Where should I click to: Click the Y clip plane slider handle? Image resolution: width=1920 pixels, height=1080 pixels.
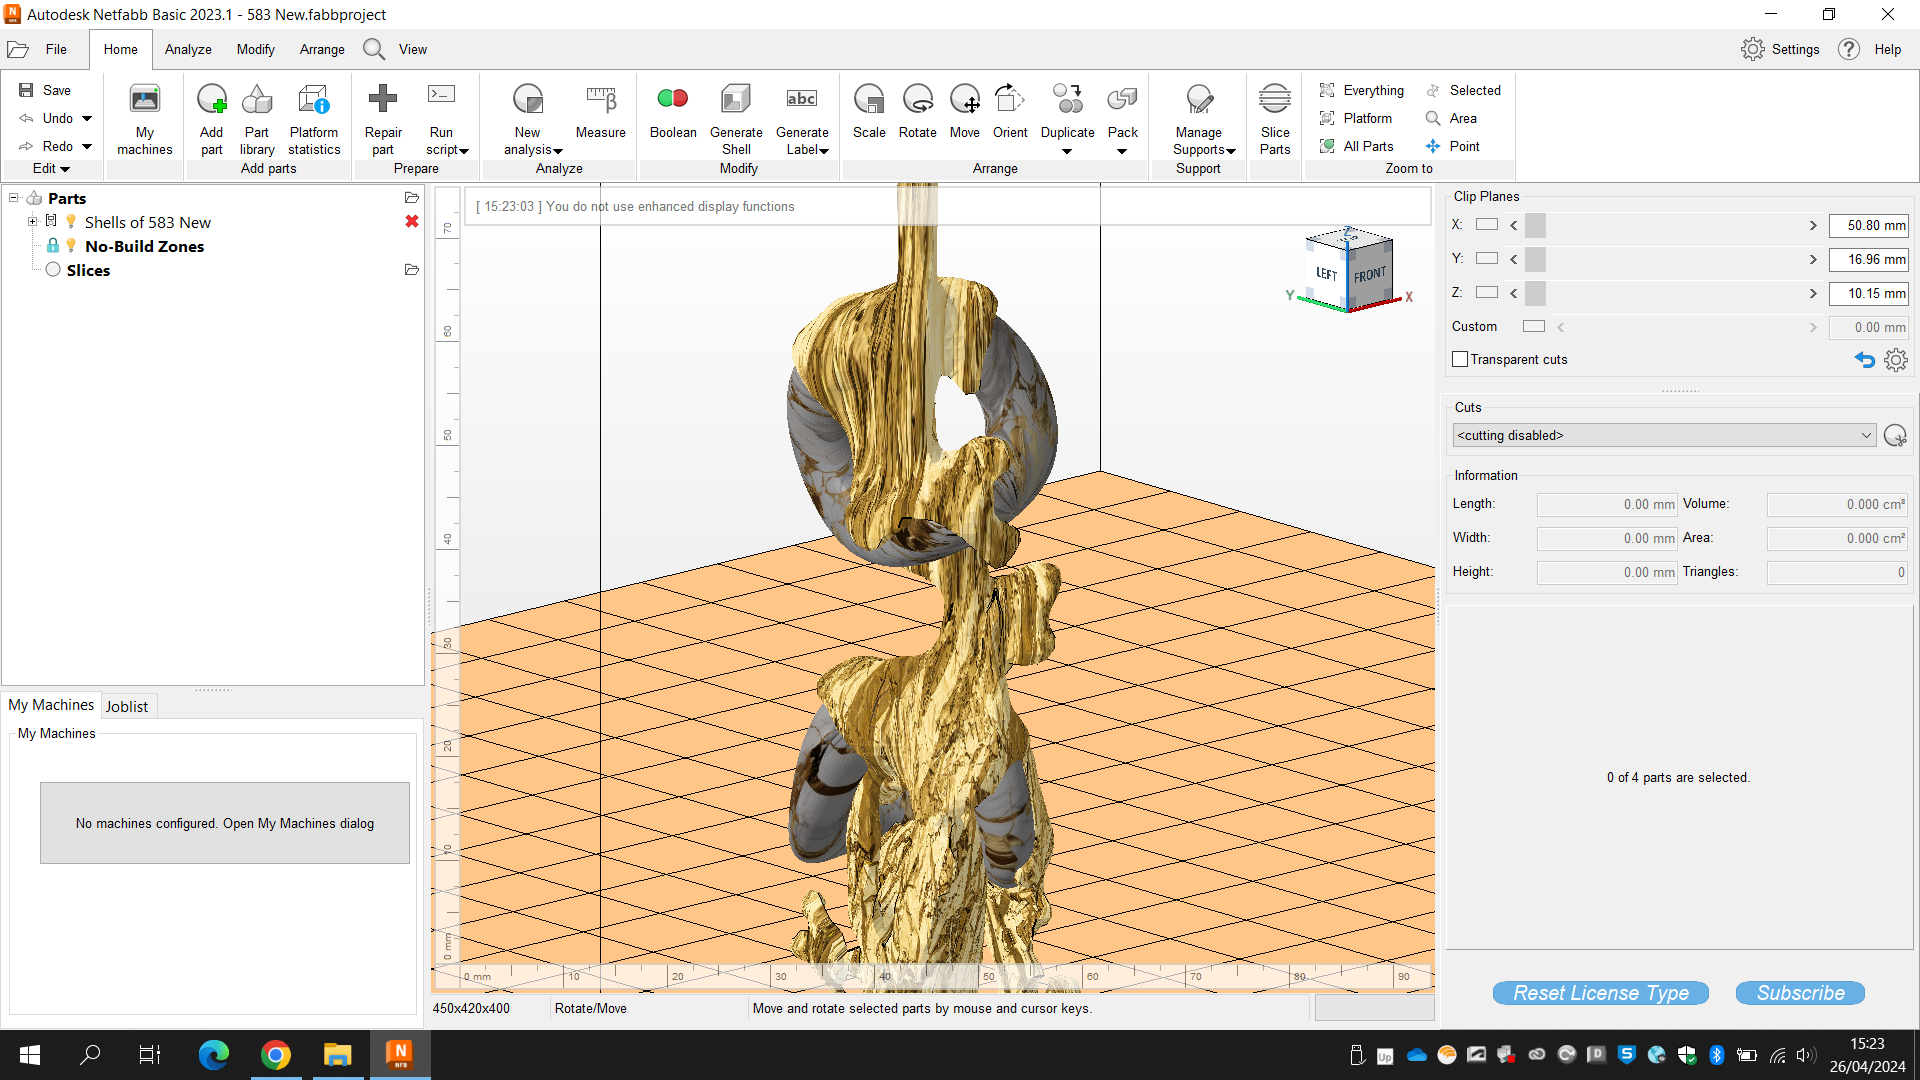pos(1535,260)
